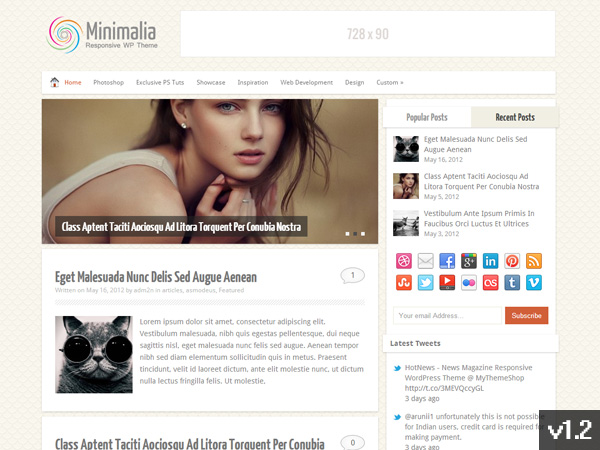Select the Home menu item
The width and height of the screenshot is (600, 450).
[x=73, y=82]
